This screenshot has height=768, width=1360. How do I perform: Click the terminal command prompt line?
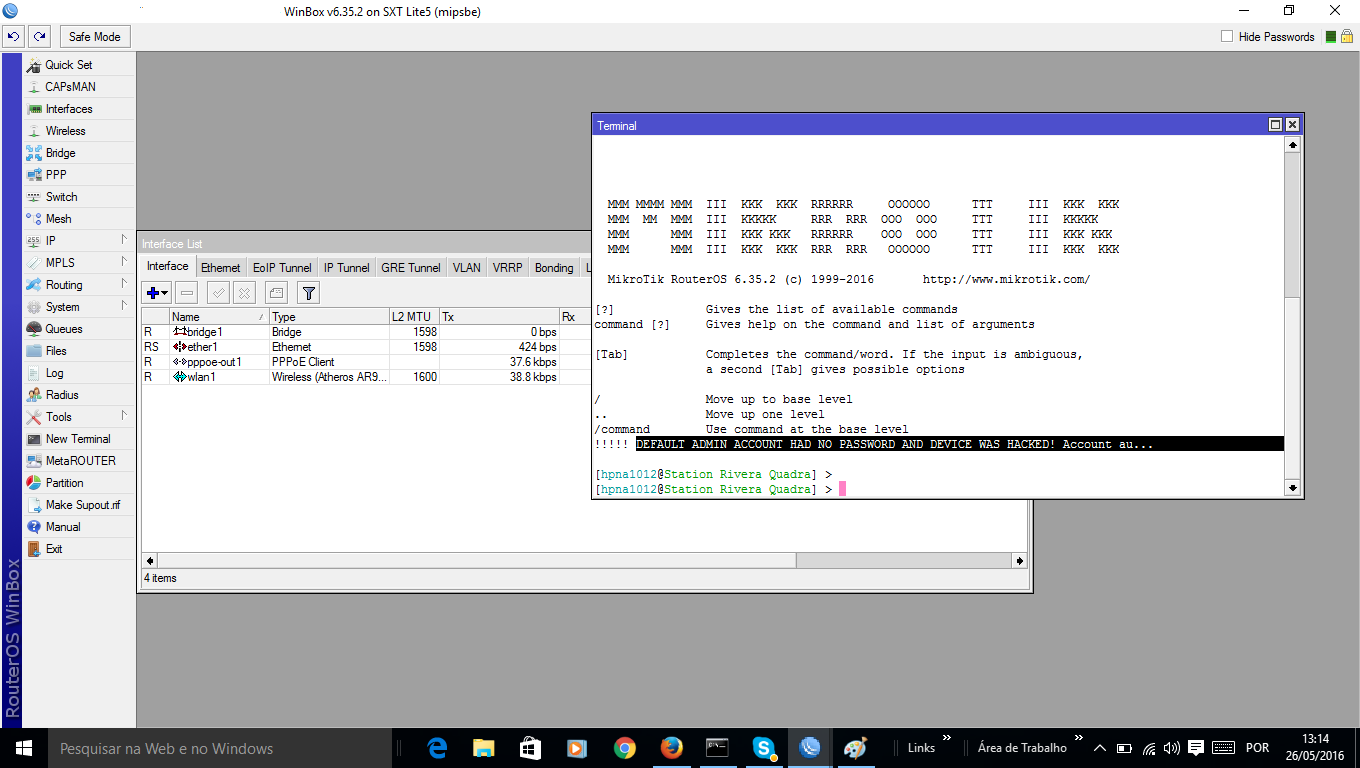pos(939,489)
